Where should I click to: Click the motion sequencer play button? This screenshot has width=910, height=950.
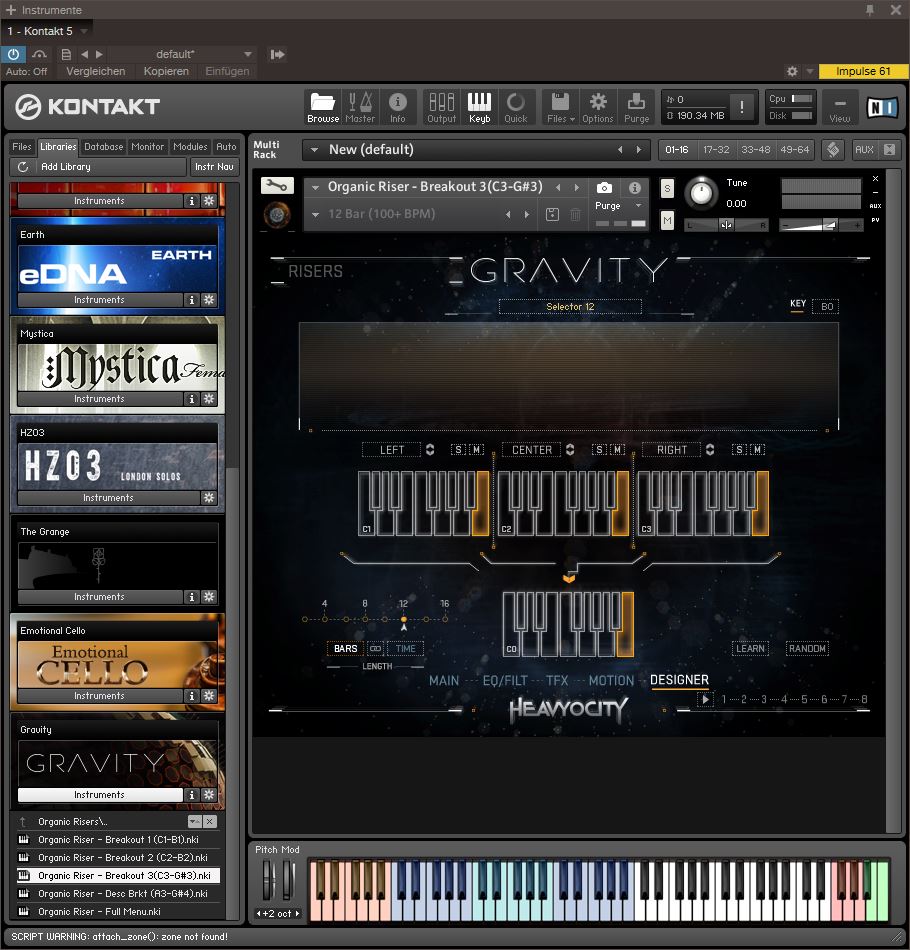pyautogui.click(x=705, y=699)
